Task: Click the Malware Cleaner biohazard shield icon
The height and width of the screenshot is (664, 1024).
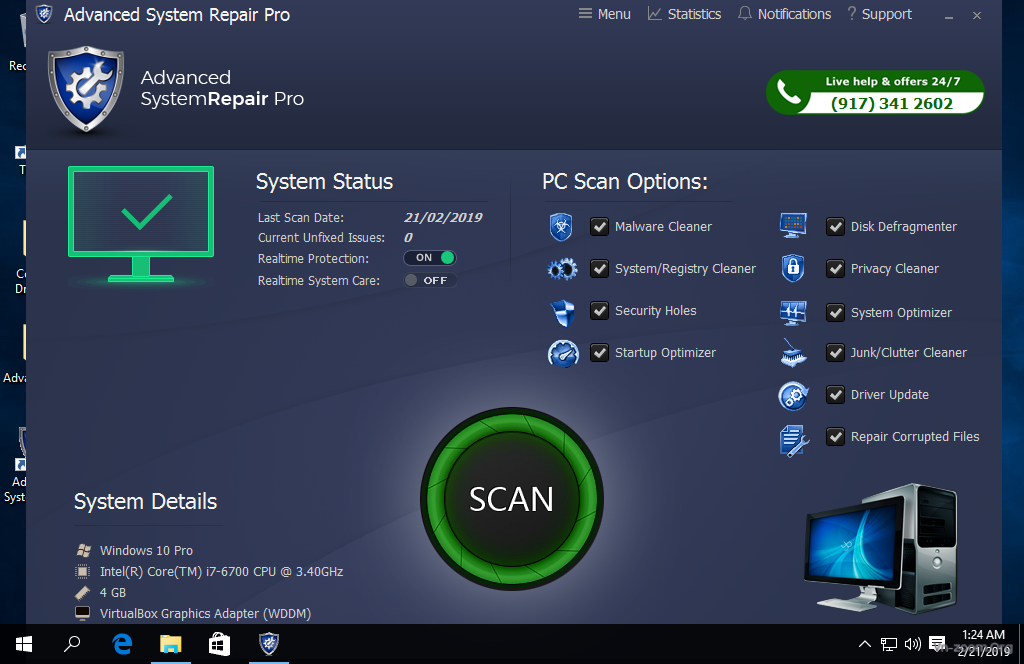Action: pyautogui.click(x=561, y=227)
